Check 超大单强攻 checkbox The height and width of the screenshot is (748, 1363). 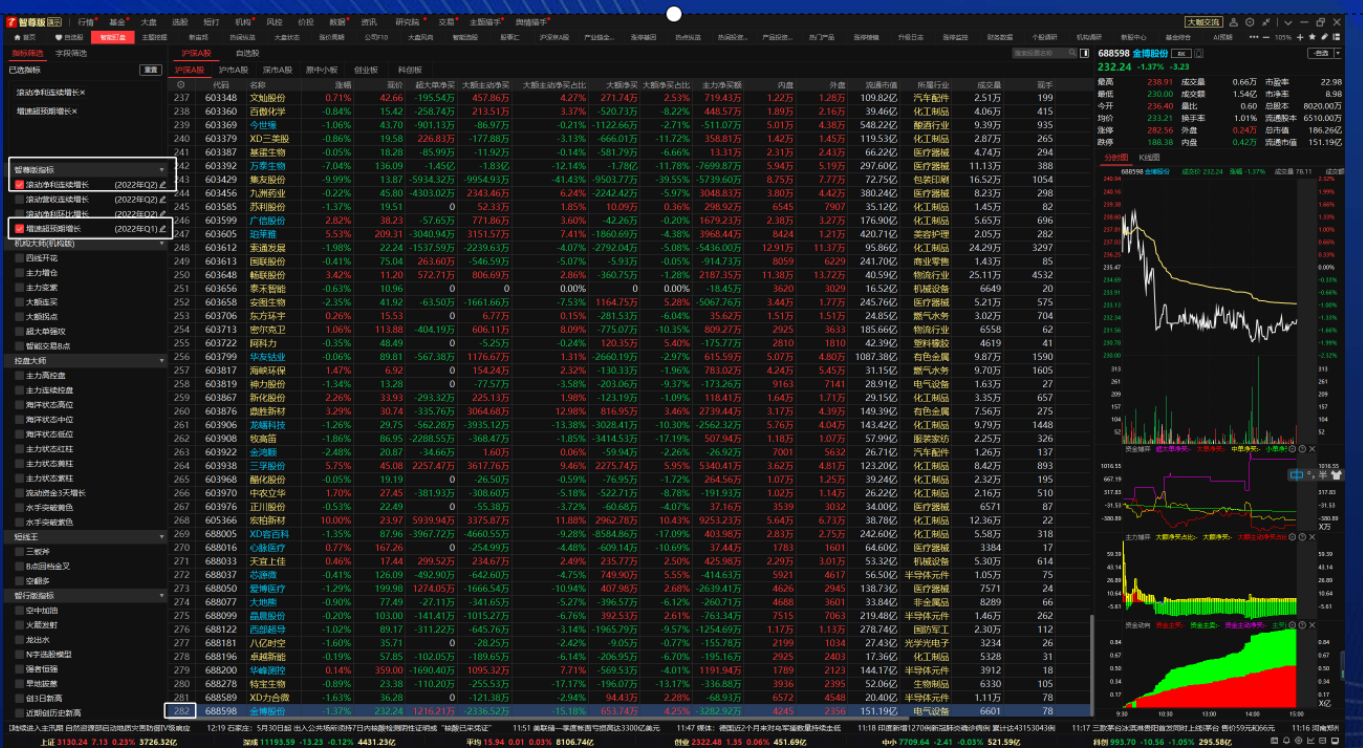(x=20, y=330)
